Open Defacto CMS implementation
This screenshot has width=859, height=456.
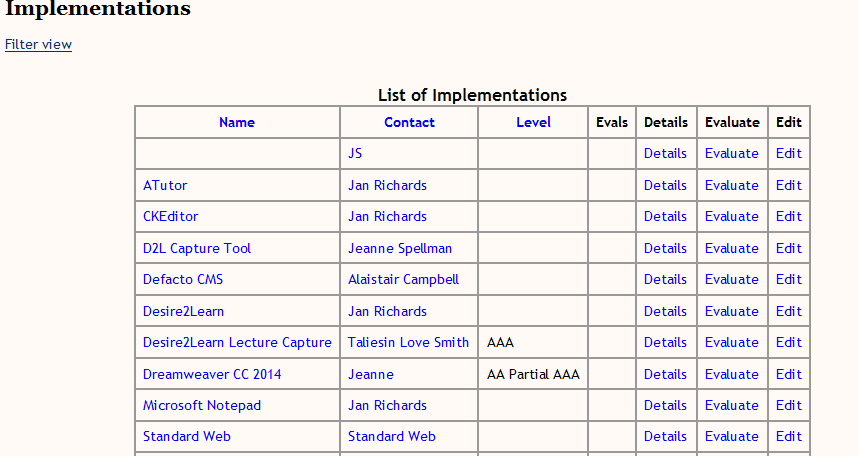(183, 279)
